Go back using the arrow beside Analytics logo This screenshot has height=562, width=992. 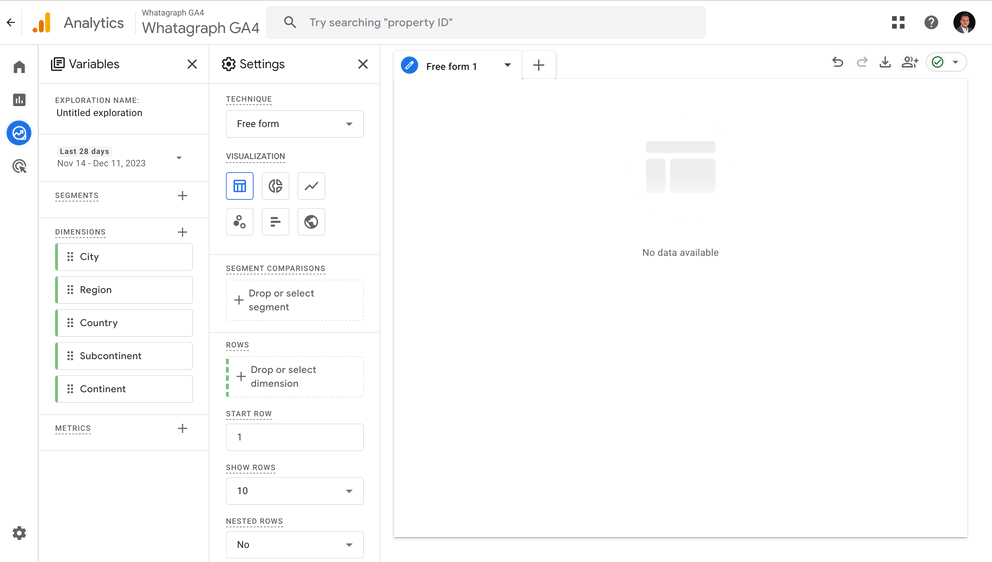pyautogui.click(x=11, y=22)
